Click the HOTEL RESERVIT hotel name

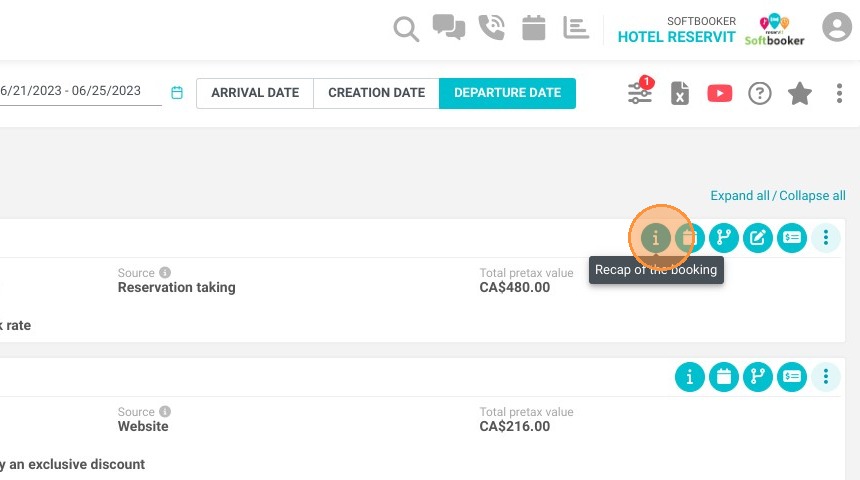click(676, 37)
